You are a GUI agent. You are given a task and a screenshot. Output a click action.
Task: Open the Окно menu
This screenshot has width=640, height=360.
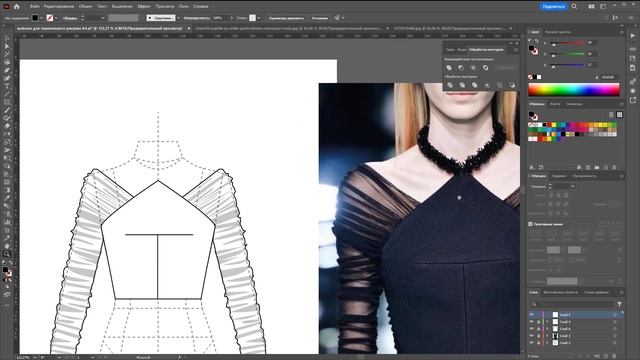click(x=184, y=7)
